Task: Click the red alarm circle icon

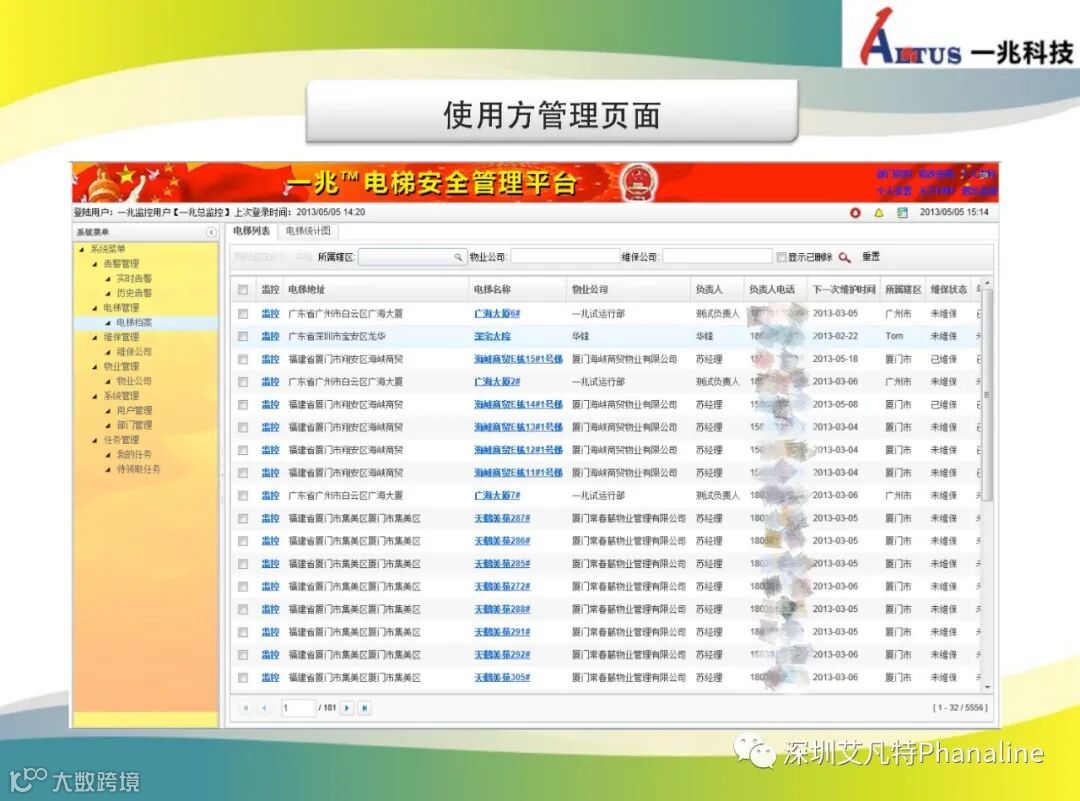Action: (x=855, y=213)
